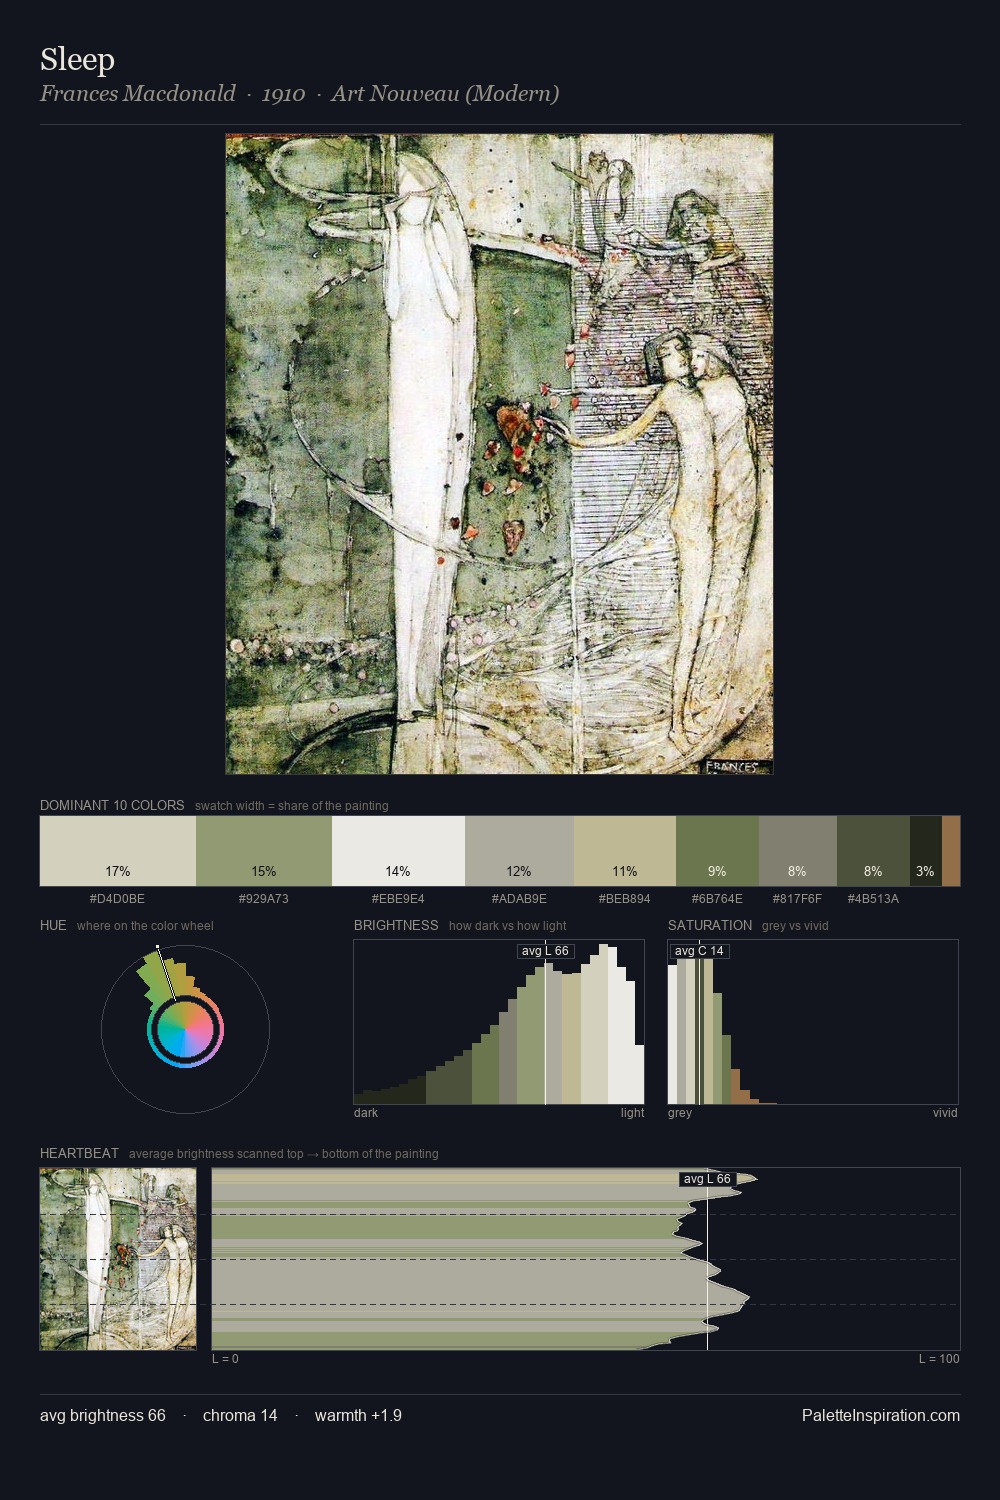The width and height of the screenshot is (1000, 1500).
Task: Click the hex code #6B764E
Action: (x=717, y=899)
